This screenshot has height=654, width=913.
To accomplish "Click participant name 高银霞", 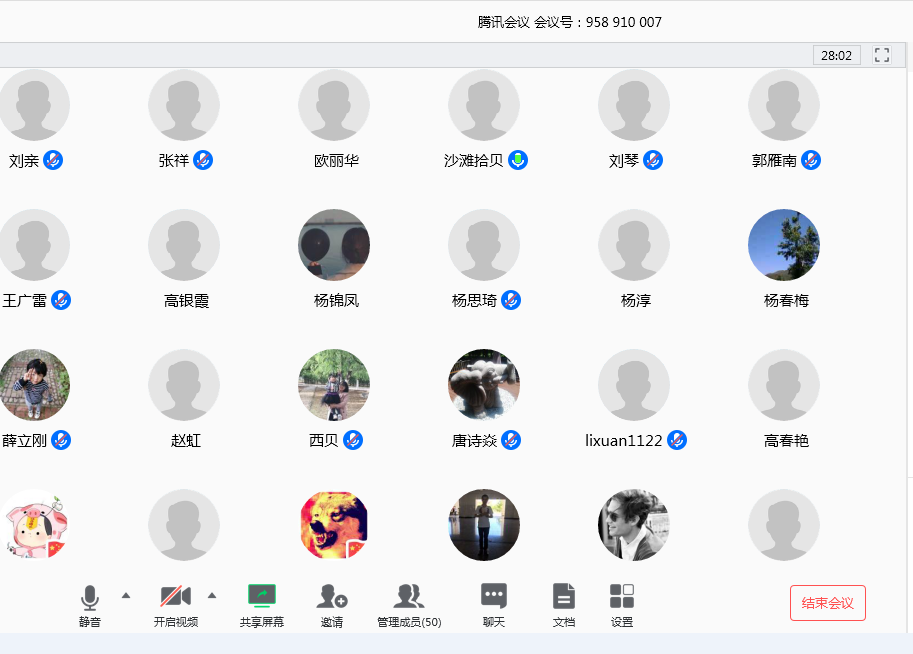I will click(186, 301).
